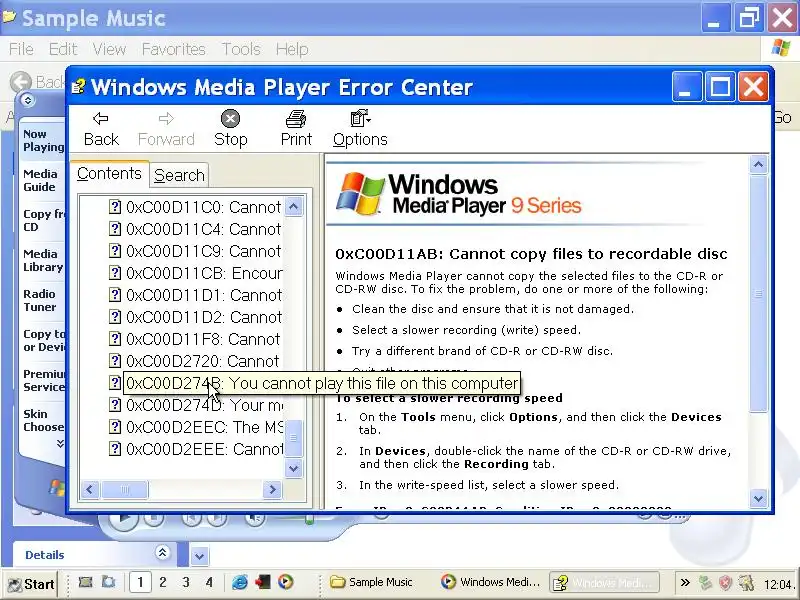
Task: Select Now Playing in Media Player sidebar
Action: [x=43, y=140]
